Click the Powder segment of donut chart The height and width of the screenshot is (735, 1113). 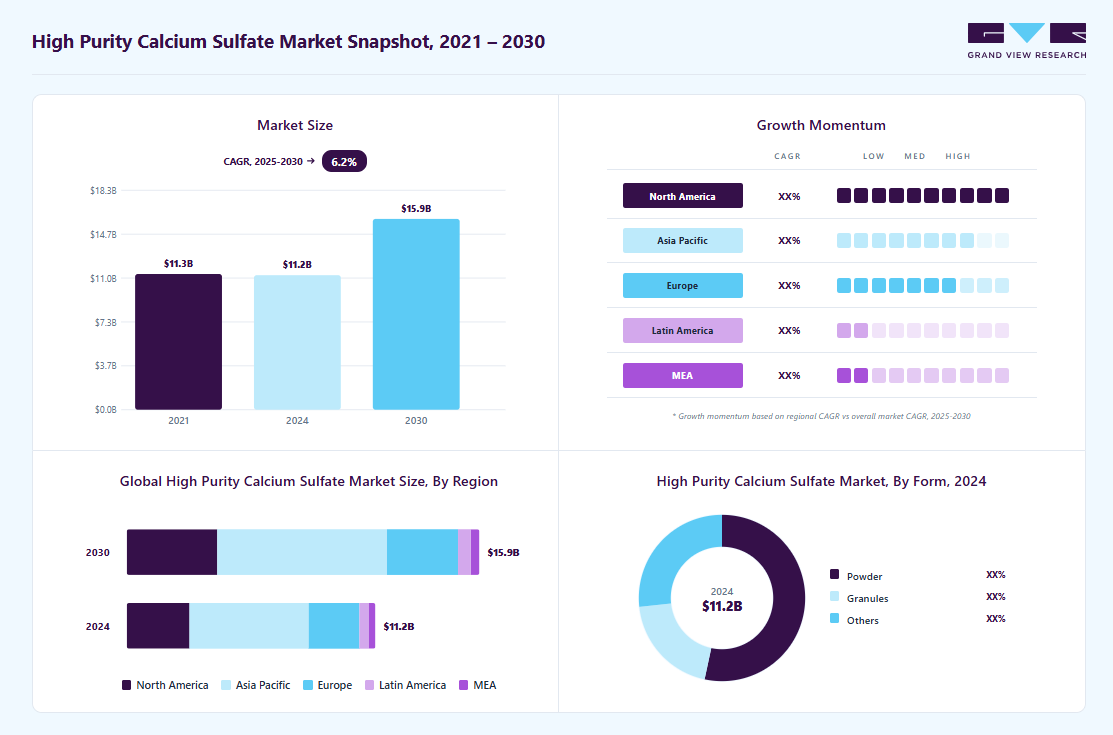(787, 598)
